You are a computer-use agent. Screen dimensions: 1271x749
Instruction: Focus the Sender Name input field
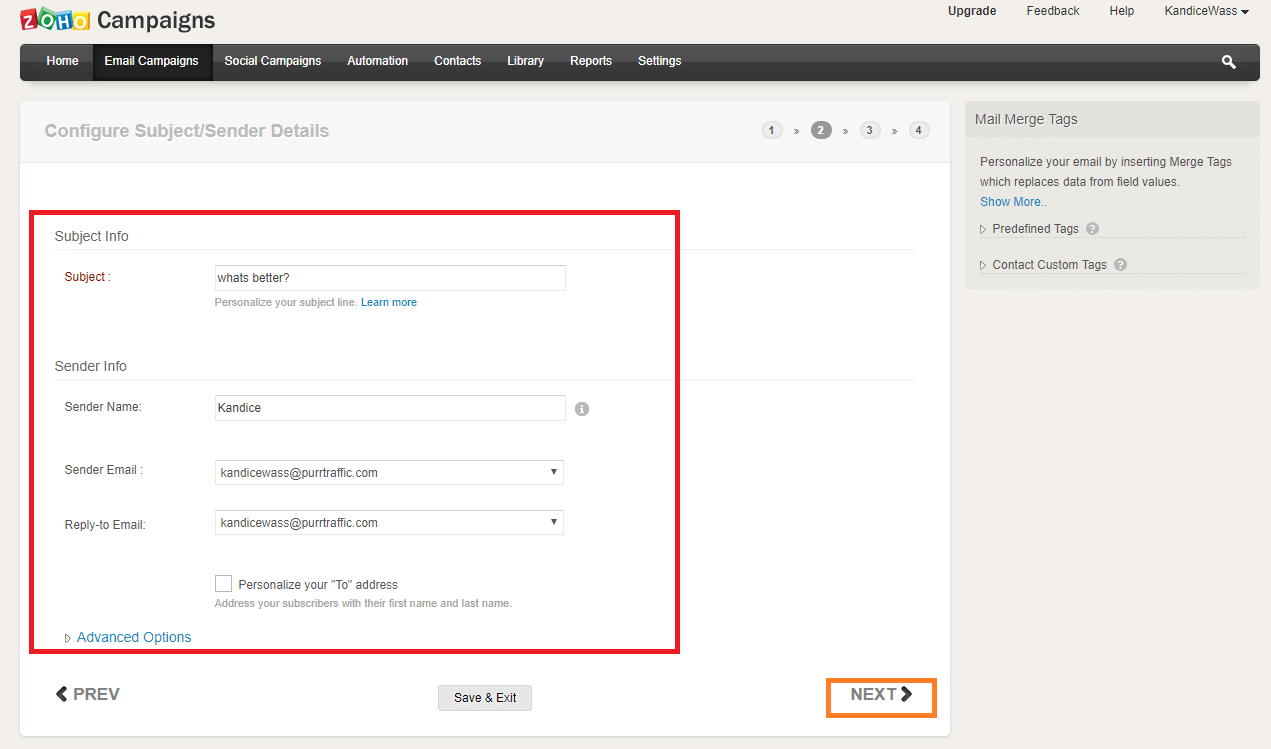pyautogui.click(x=390, y=408)
